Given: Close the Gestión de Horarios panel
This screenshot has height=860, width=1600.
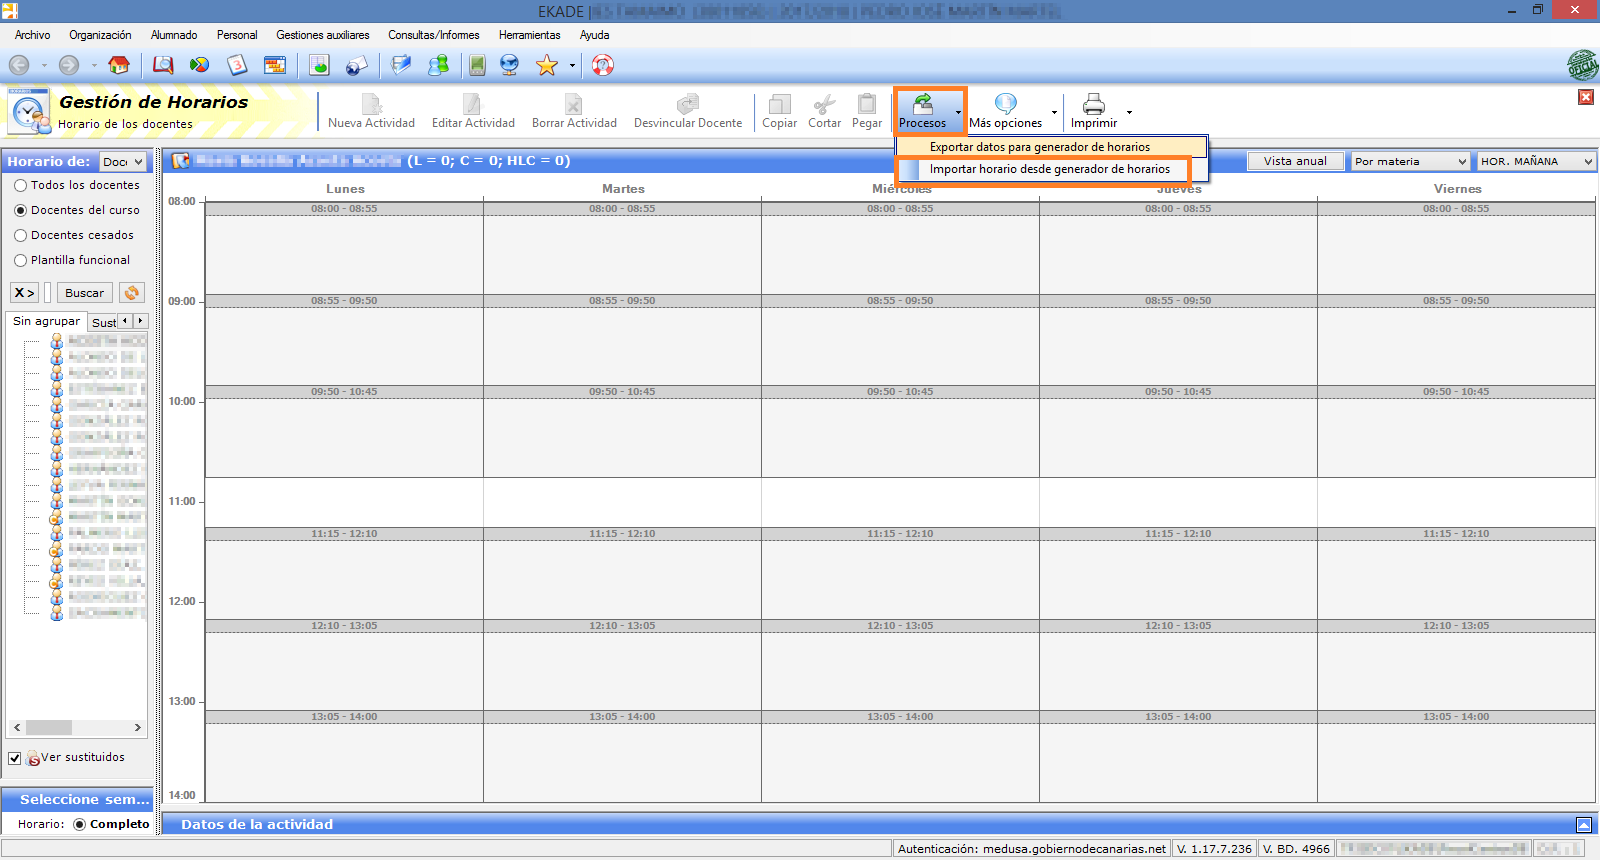Looking at the screenshot, I should coord(1586,97).
